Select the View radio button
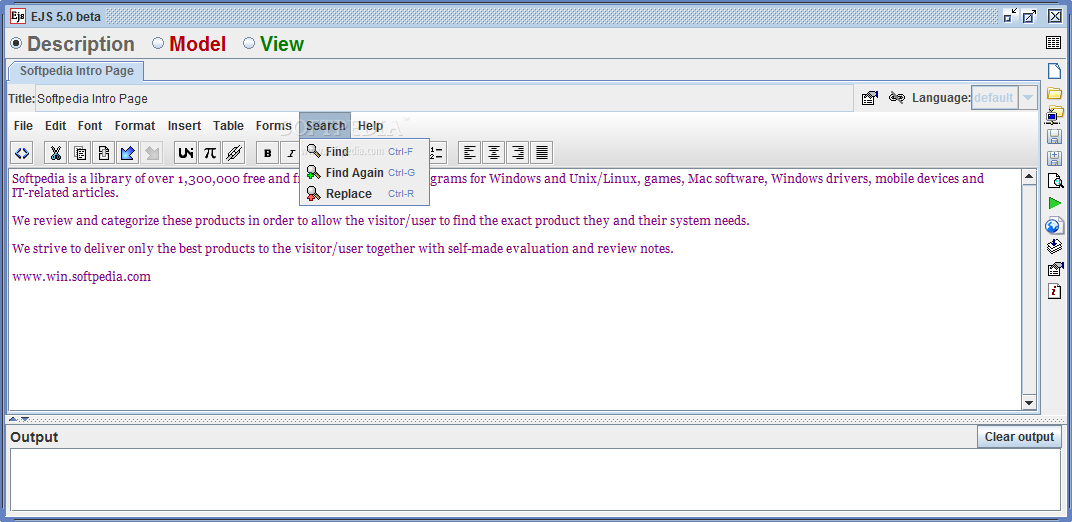Image resolution: width=1072 pixels, height=522 pixels. coord(249,44)
